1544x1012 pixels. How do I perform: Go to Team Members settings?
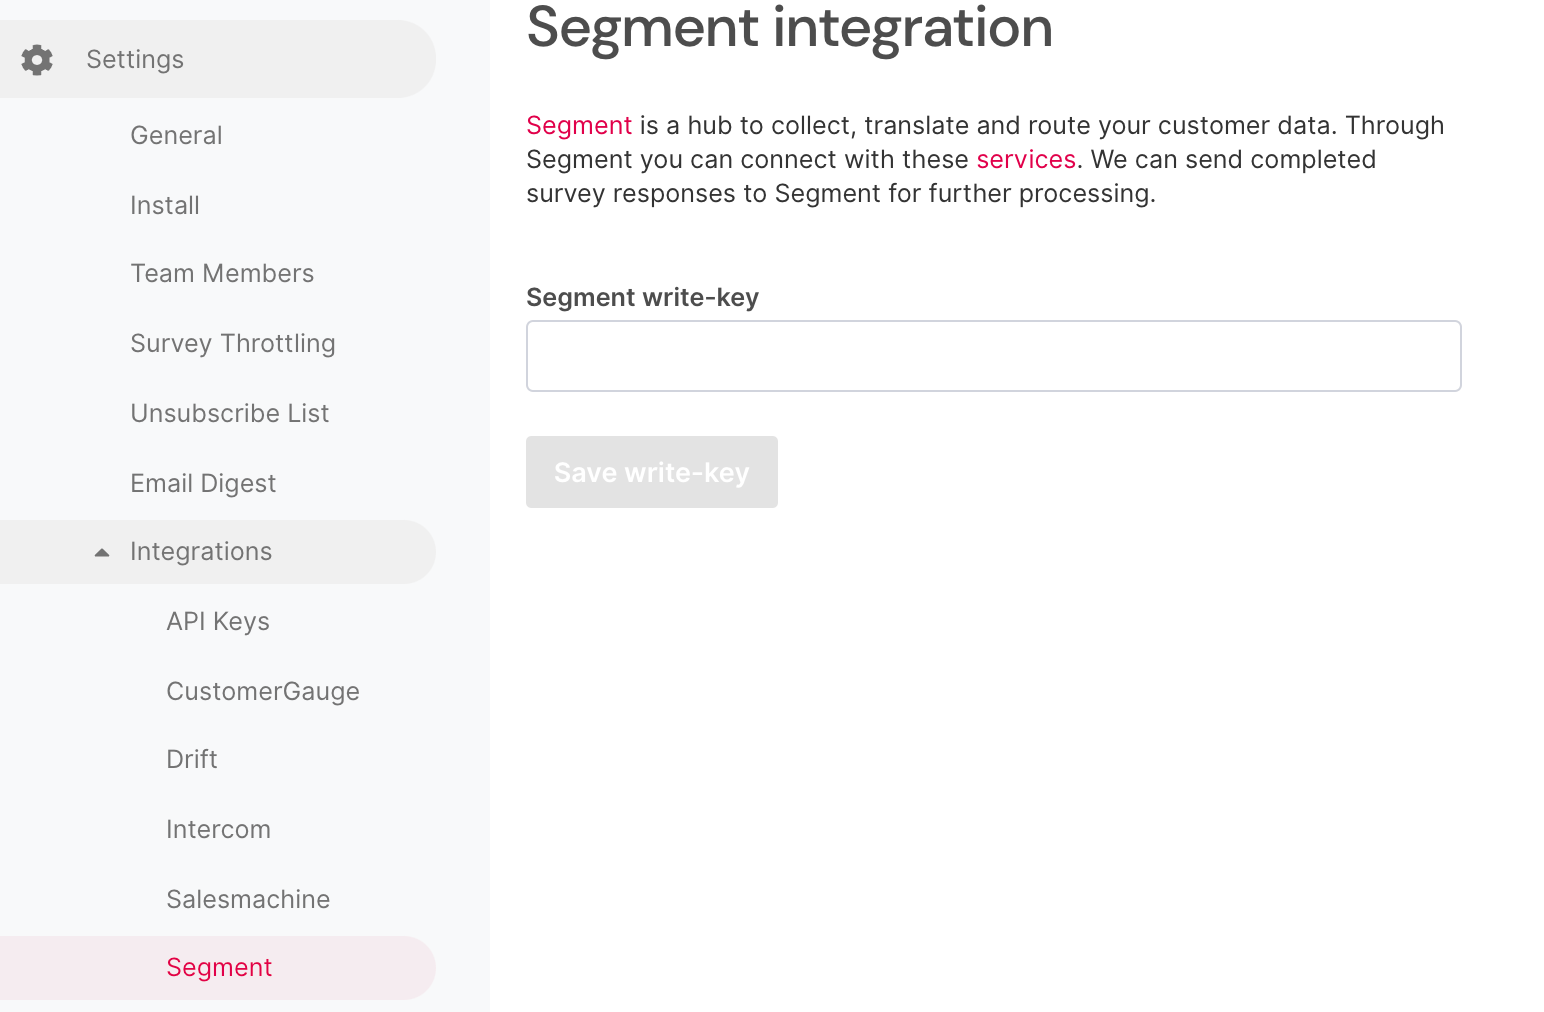222,273
